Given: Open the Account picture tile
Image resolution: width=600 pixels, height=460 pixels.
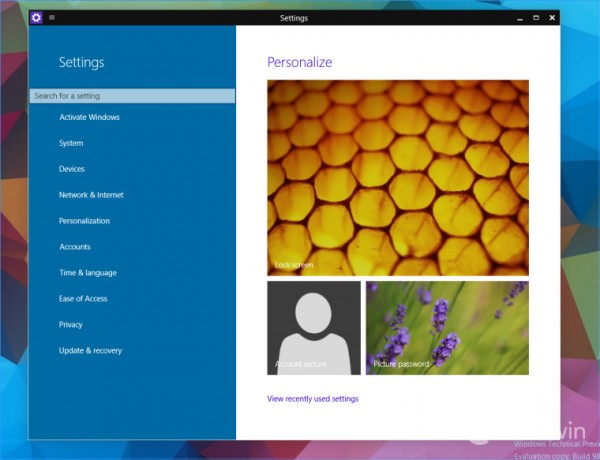Looking at the screenshot, I should tap(314, 328).
